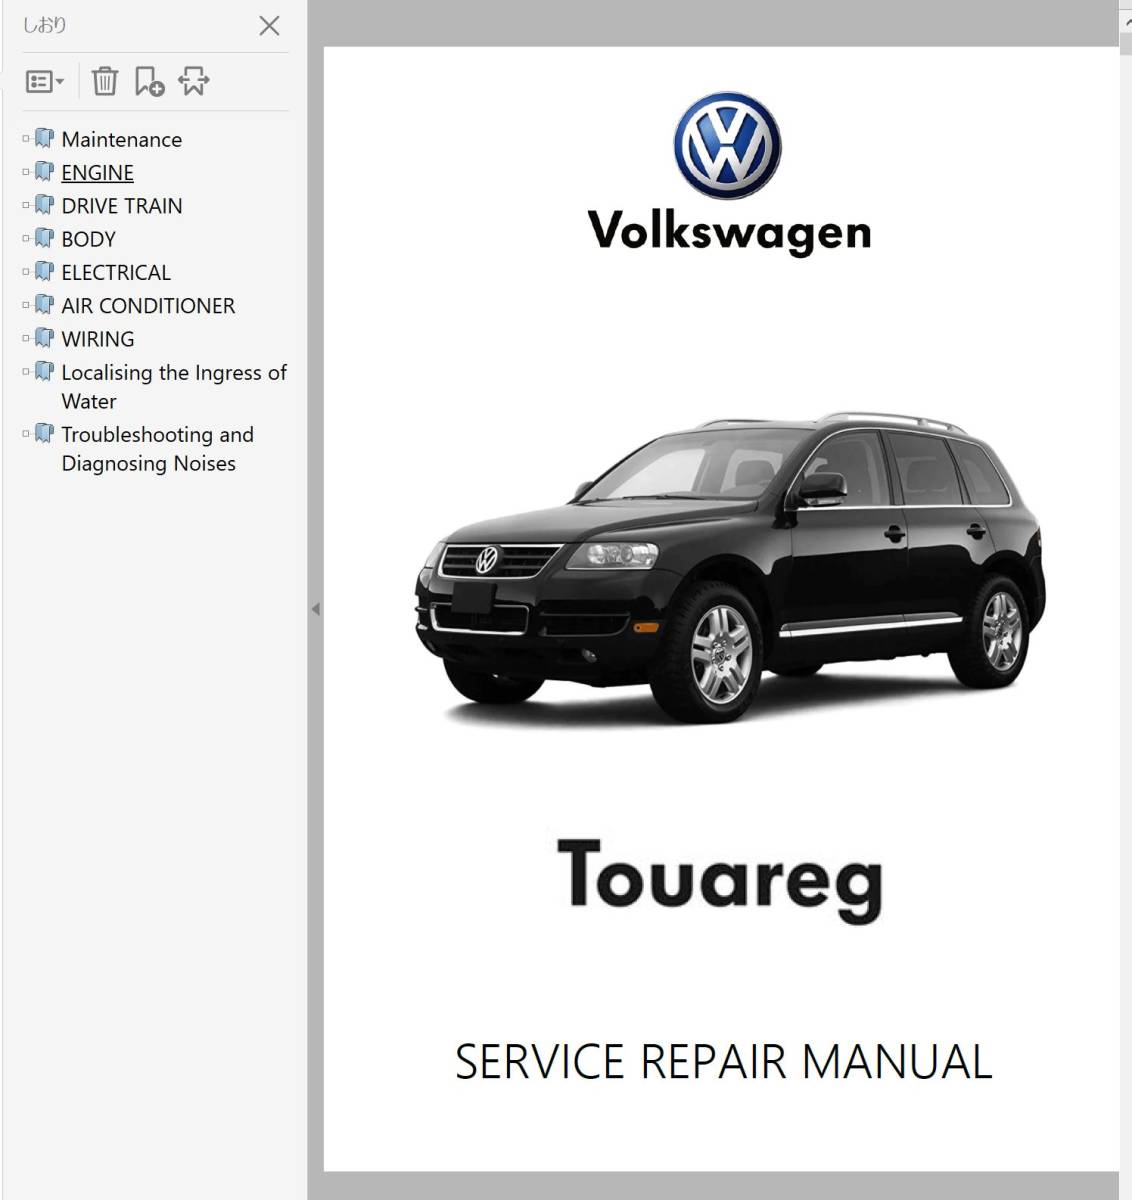This screenshot has height=1200, width=1132.
Task: Collapse the side panel with the arrow handle
Action: pyautogui.click(x=315, y=608)
